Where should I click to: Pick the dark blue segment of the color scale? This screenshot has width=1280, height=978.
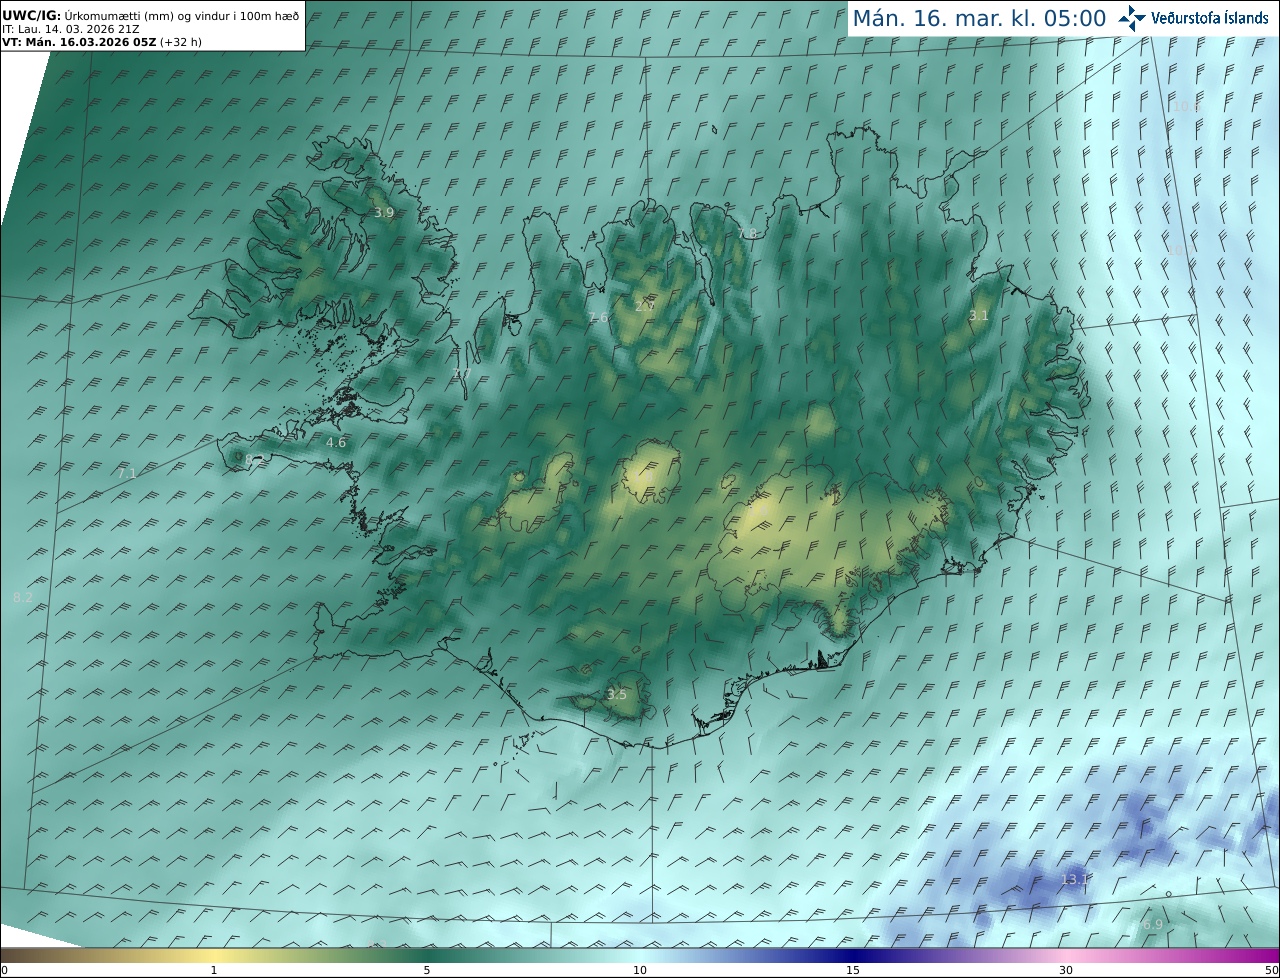tap(853, 956)
